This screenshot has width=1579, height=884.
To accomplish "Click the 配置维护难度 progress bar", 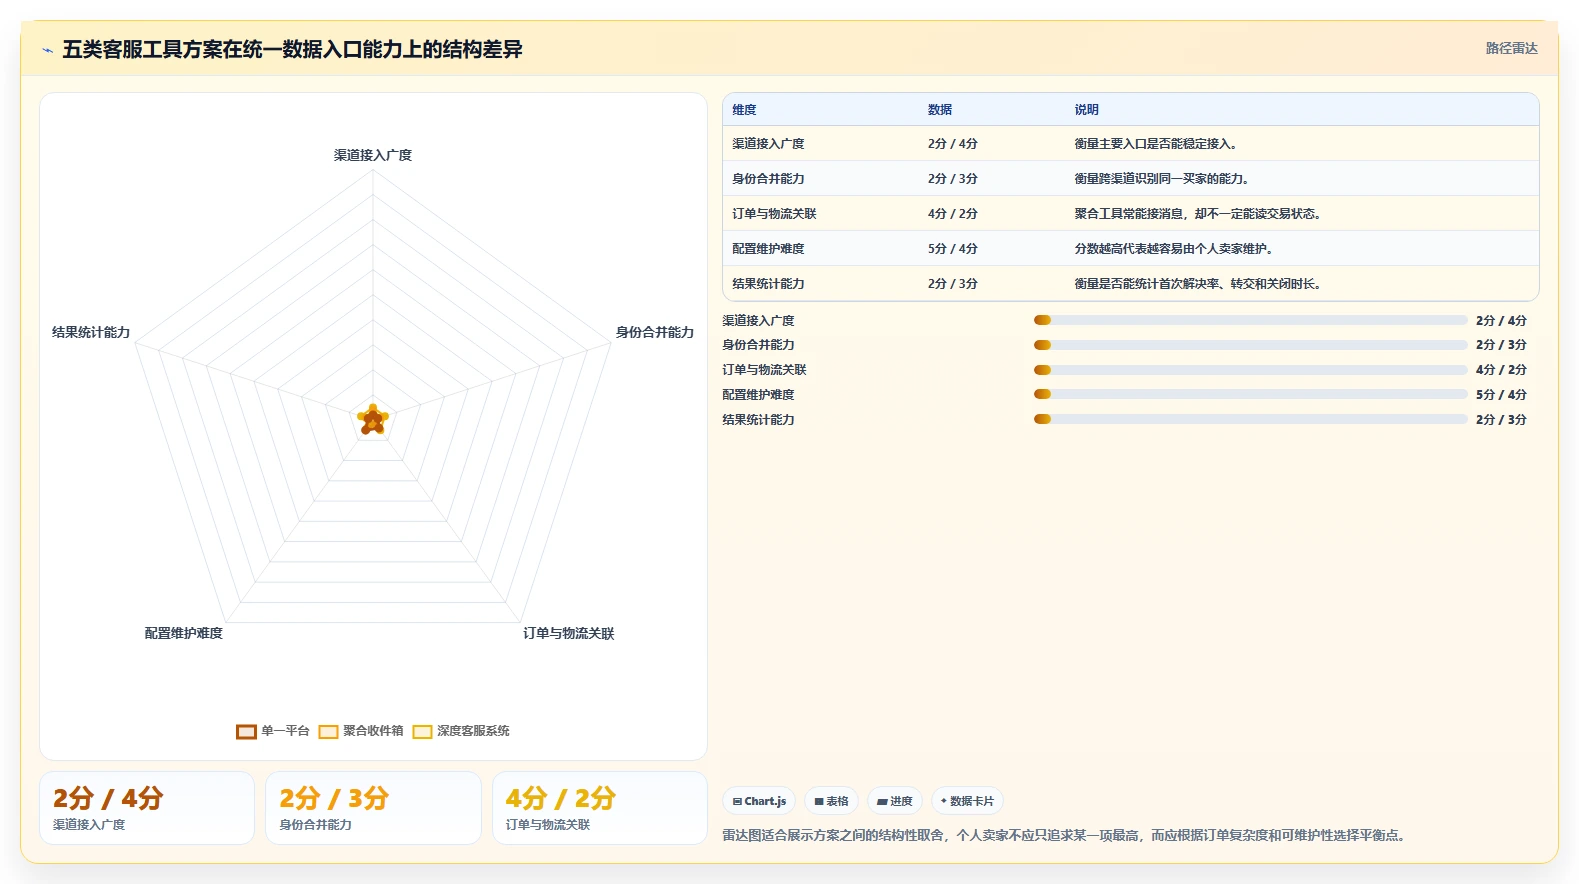I will point(1250,394).
